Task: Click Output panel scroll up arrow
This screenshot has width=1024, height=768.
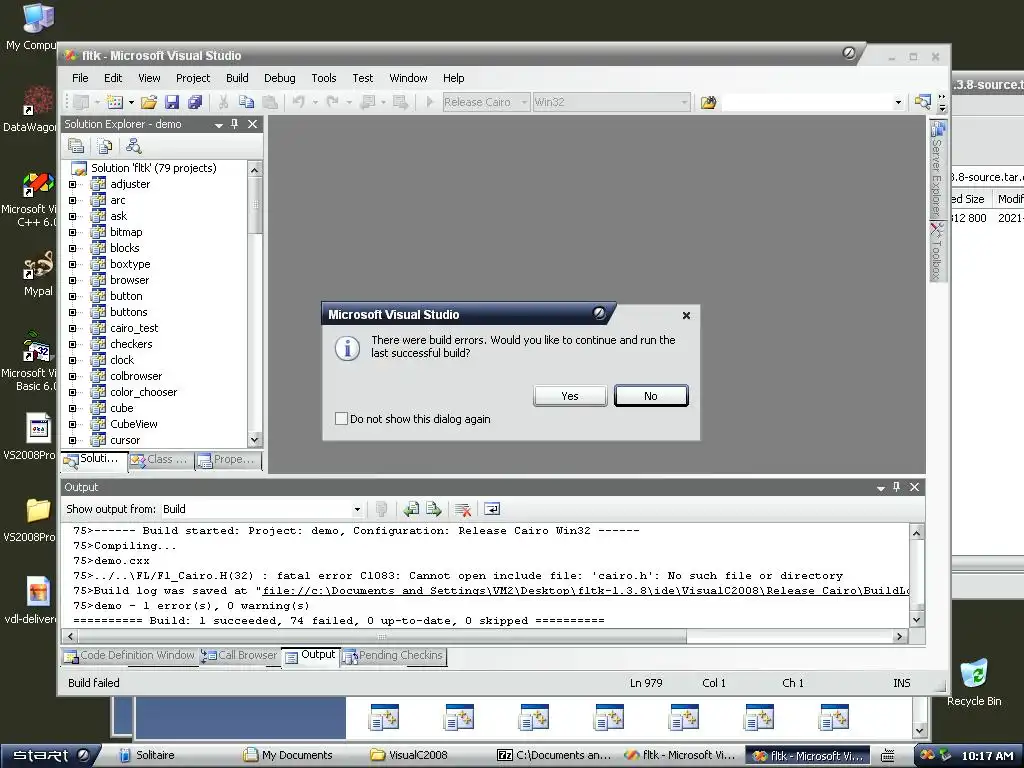Action: tap(917, 532)
